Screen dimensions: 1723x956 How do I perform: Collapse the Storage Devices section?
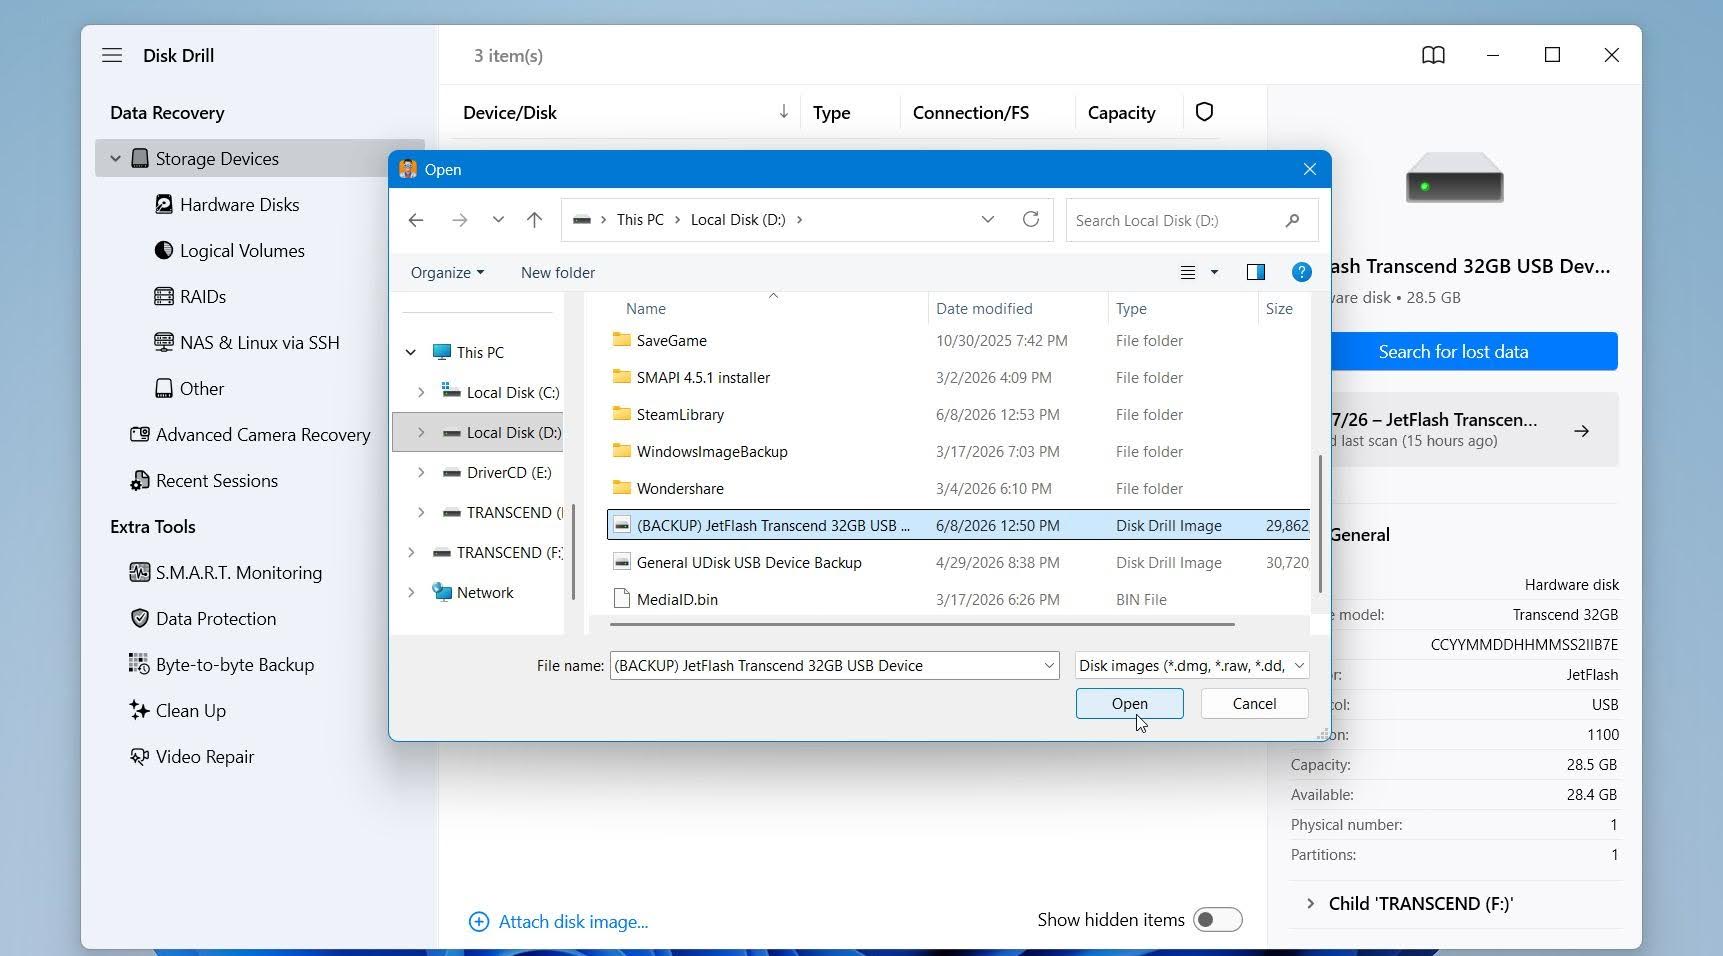click(115, 158)
